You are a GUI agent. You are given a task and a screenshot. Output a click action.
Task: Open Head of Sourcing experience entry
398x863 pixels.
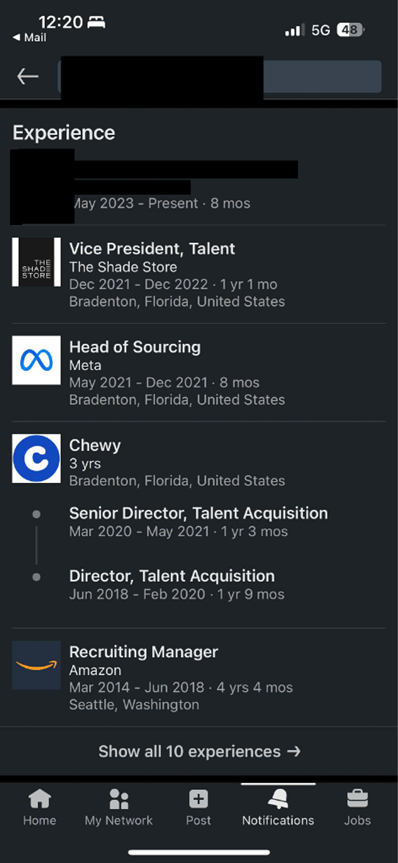[x=199, y=373]
